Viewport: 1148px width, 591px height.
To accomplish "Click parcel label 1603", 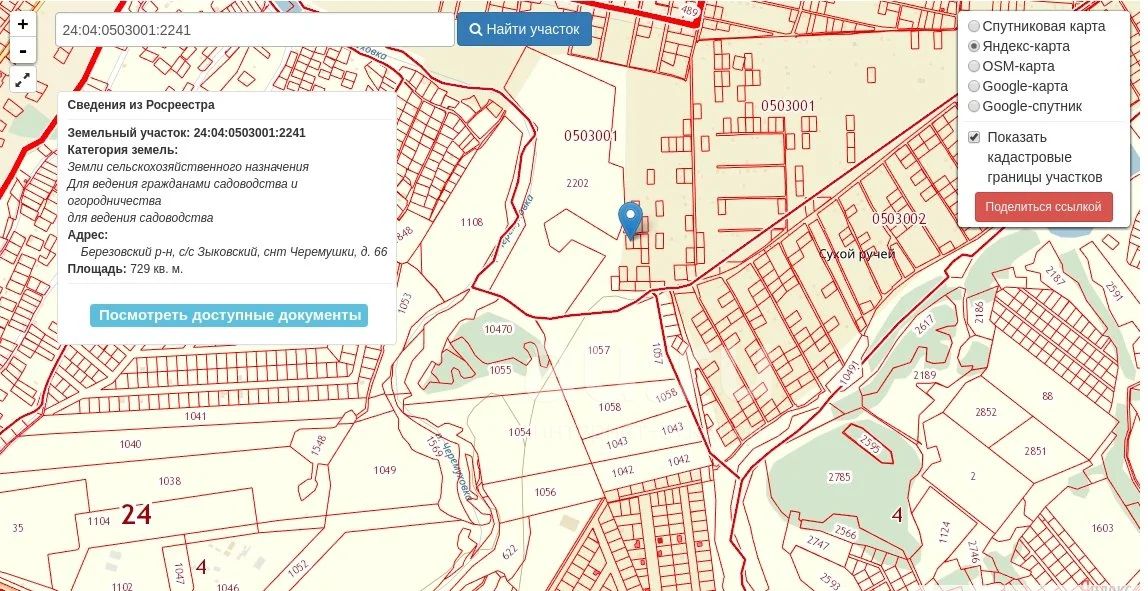I will tap(1102, 528).
